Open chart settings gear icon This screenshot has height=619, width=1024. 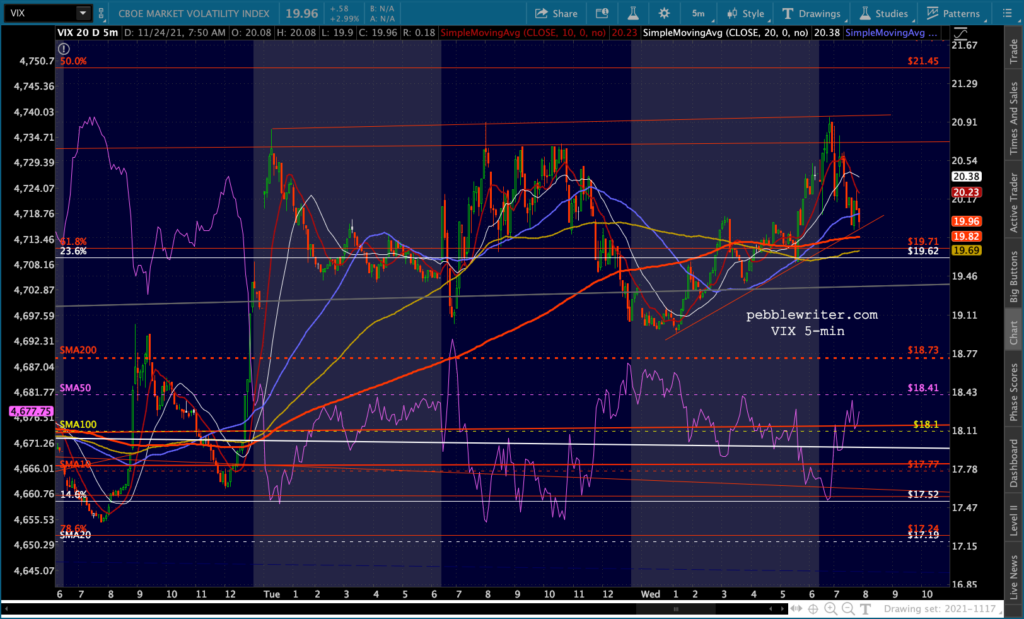pyautogui.click(x=664, y=13)
